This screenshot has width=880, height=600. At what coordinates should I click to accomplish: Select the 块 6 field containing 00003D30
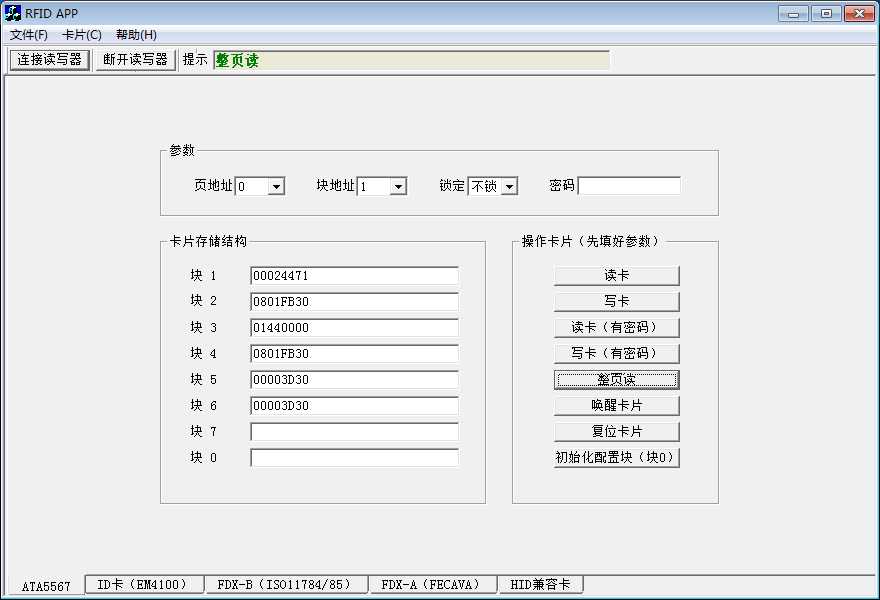pyautogui.click(x=354, y=406)
